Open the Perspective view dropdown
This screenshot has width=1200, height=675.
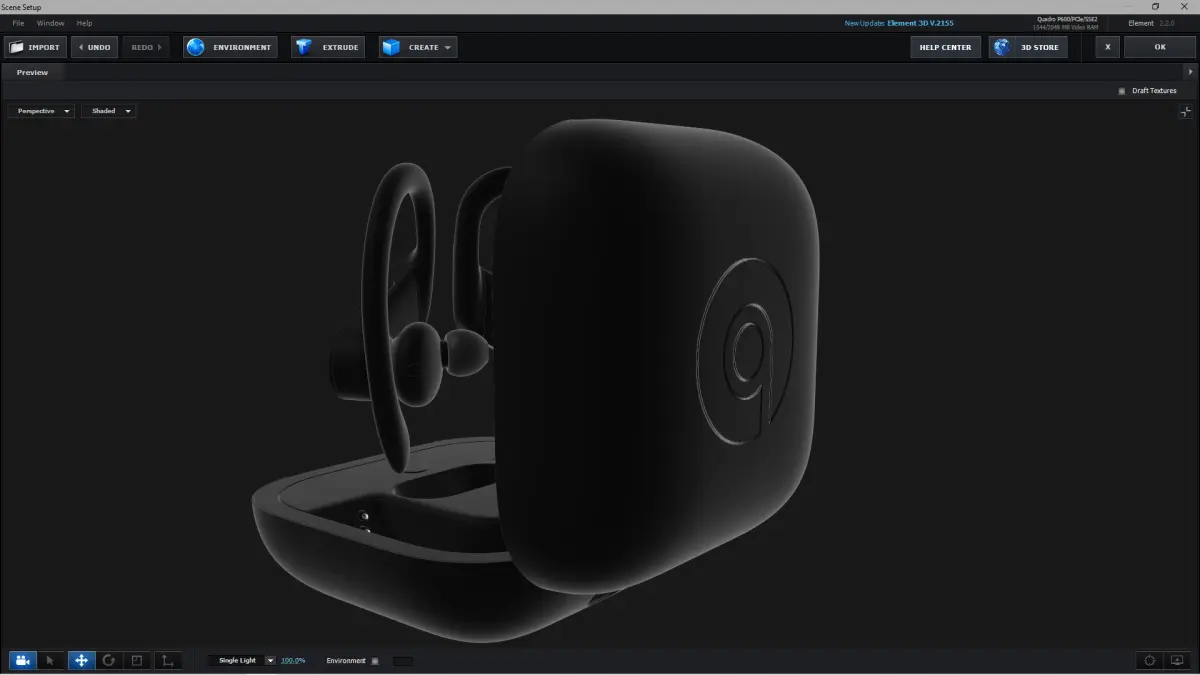pos(41,111)
